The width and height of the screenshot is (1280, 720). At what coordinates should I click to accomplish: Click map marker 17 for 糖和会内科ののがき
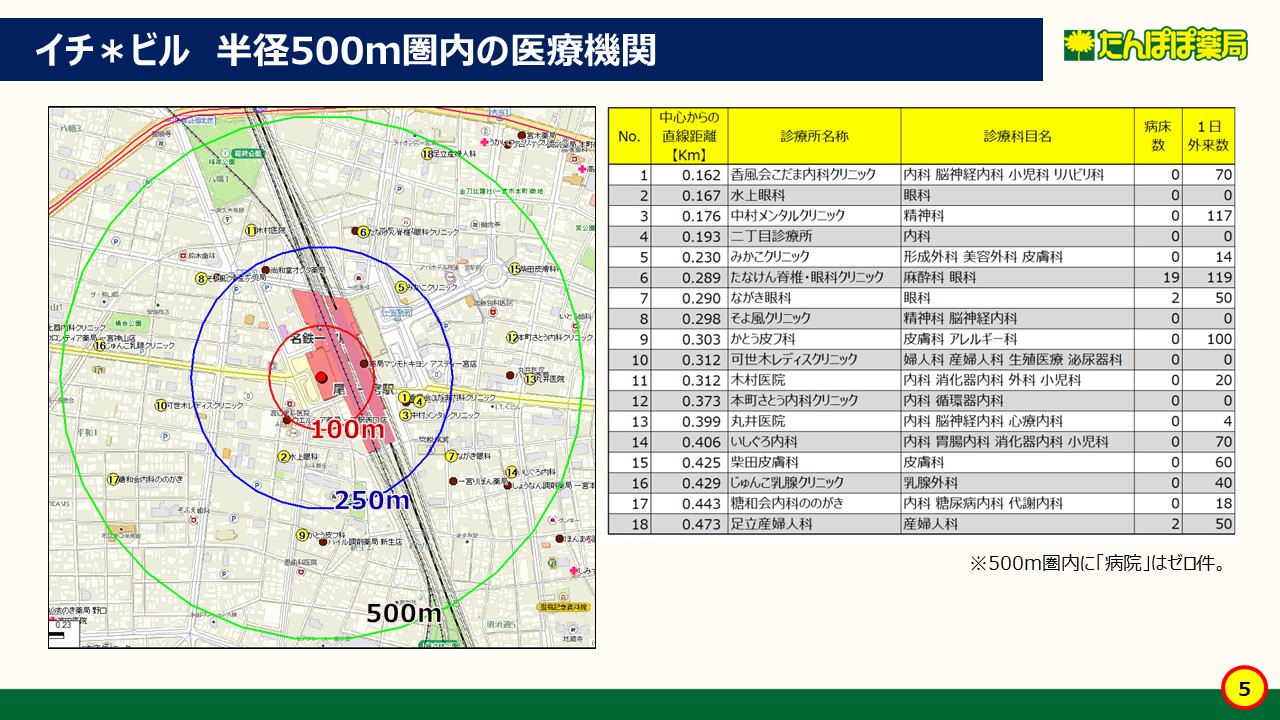(x=113, y=480)
